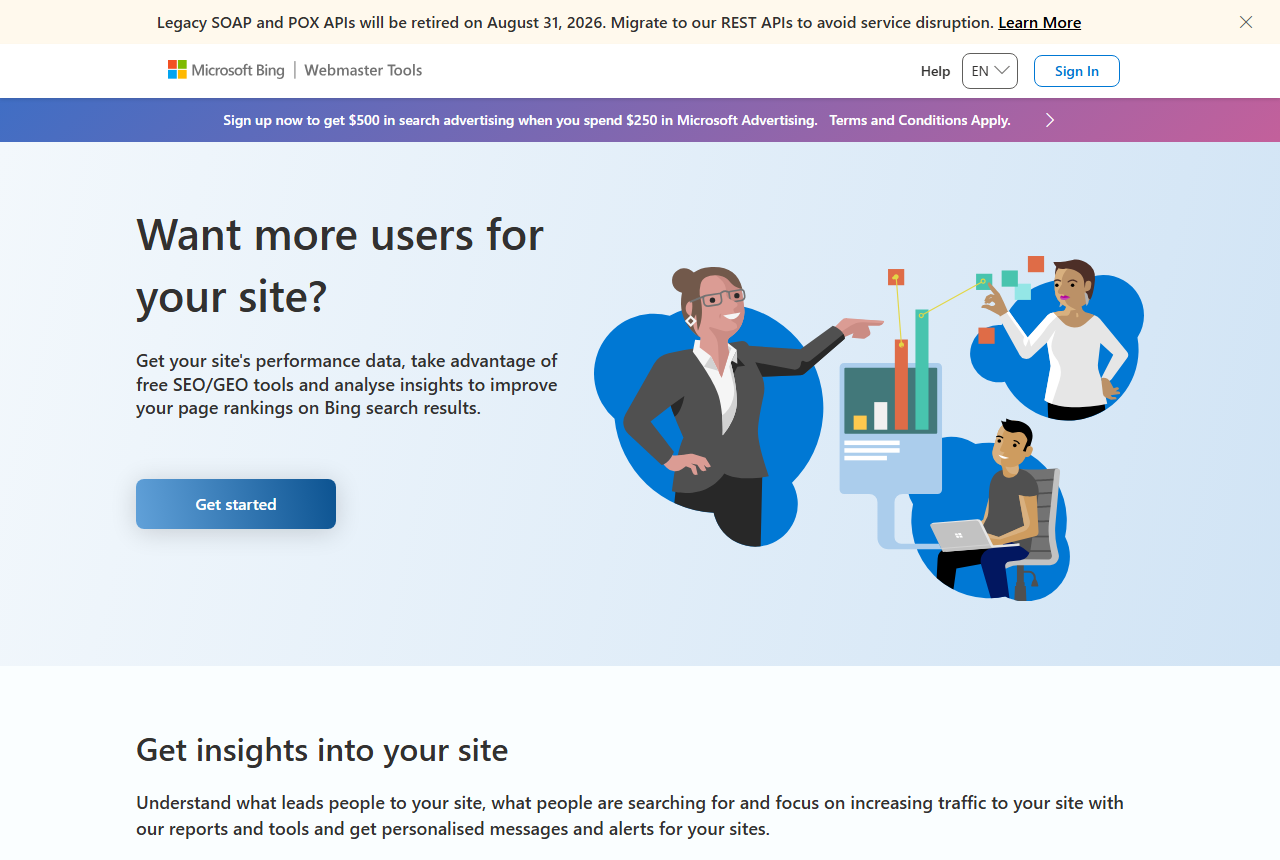
Task: Click the 'Want more users for your site?' heading
Action: point(340,265)
